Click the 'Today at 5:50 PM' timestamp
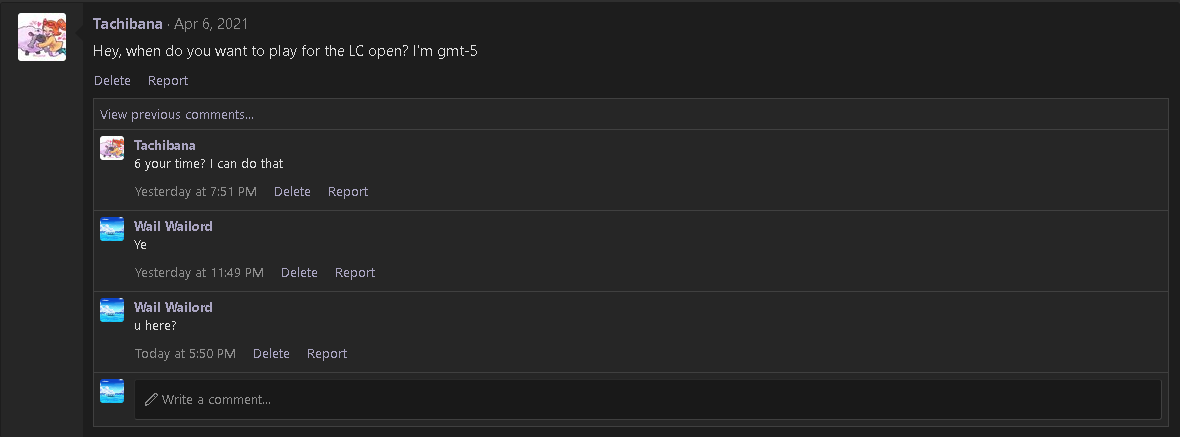This screenshot has width=1180, height=437. [x=185, y=353]
